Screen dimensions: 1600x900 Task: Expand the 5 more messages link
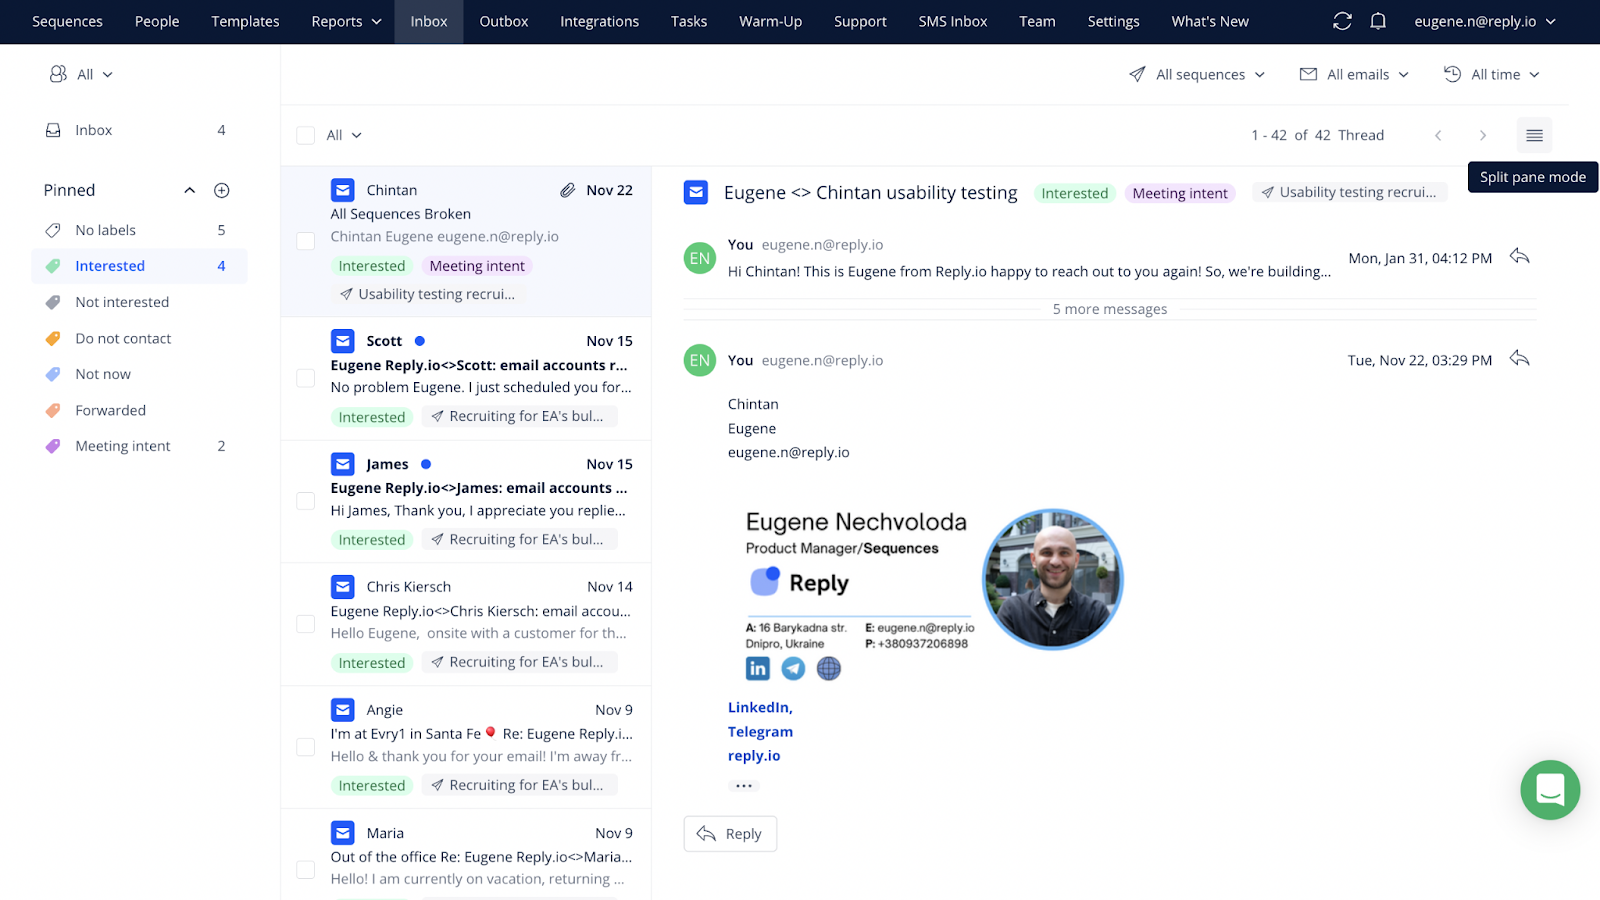point(1110,308)
